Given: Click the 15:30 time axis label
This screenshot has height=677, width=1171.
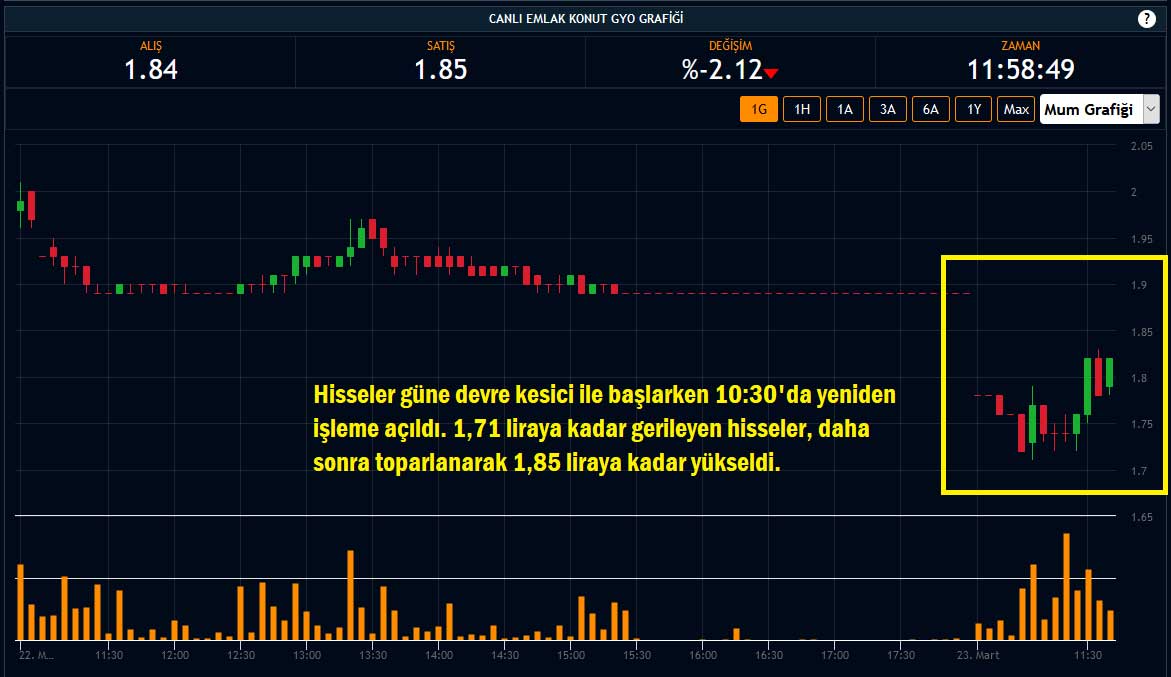Looking at the screenshot, I should [x=637, y=655].
